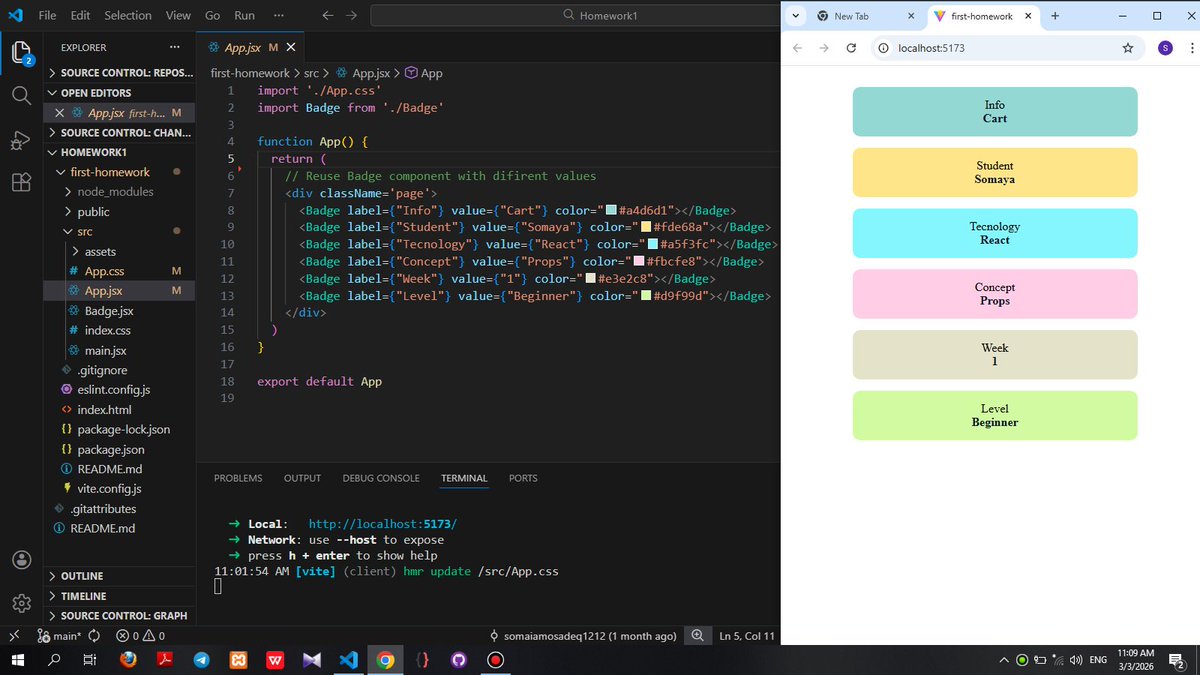Open the notification center icon
Viewport: 1200px width, 675px height.
(1177, 660)
